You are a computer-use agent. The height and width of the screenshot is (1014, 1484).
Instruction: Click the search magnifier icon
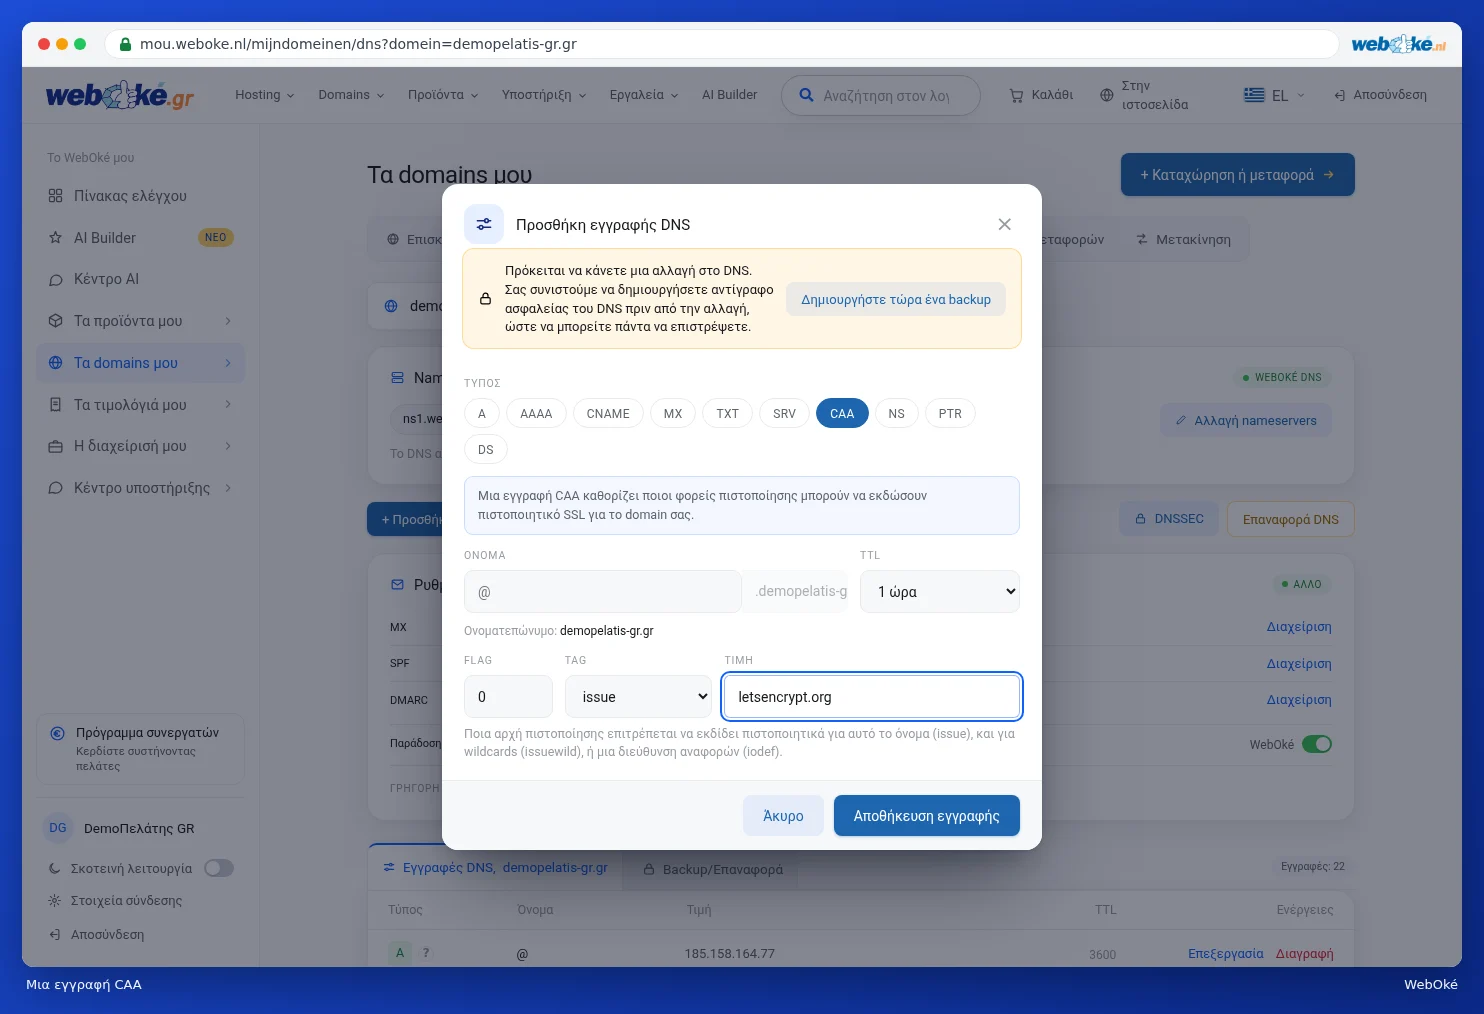[x=806, y=95]
